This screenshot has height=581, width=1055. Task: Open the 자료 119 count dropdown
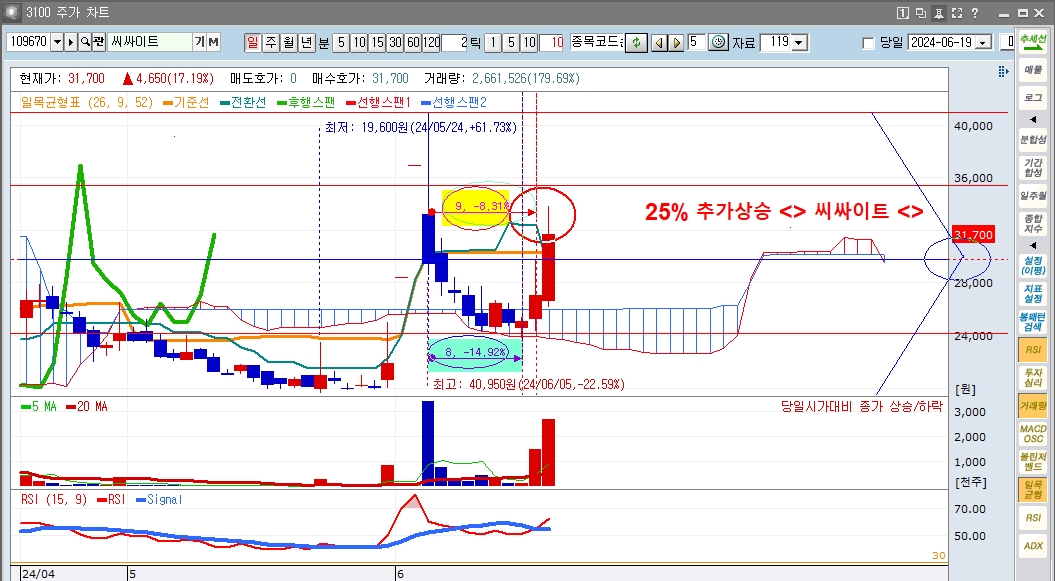[799, 42]
